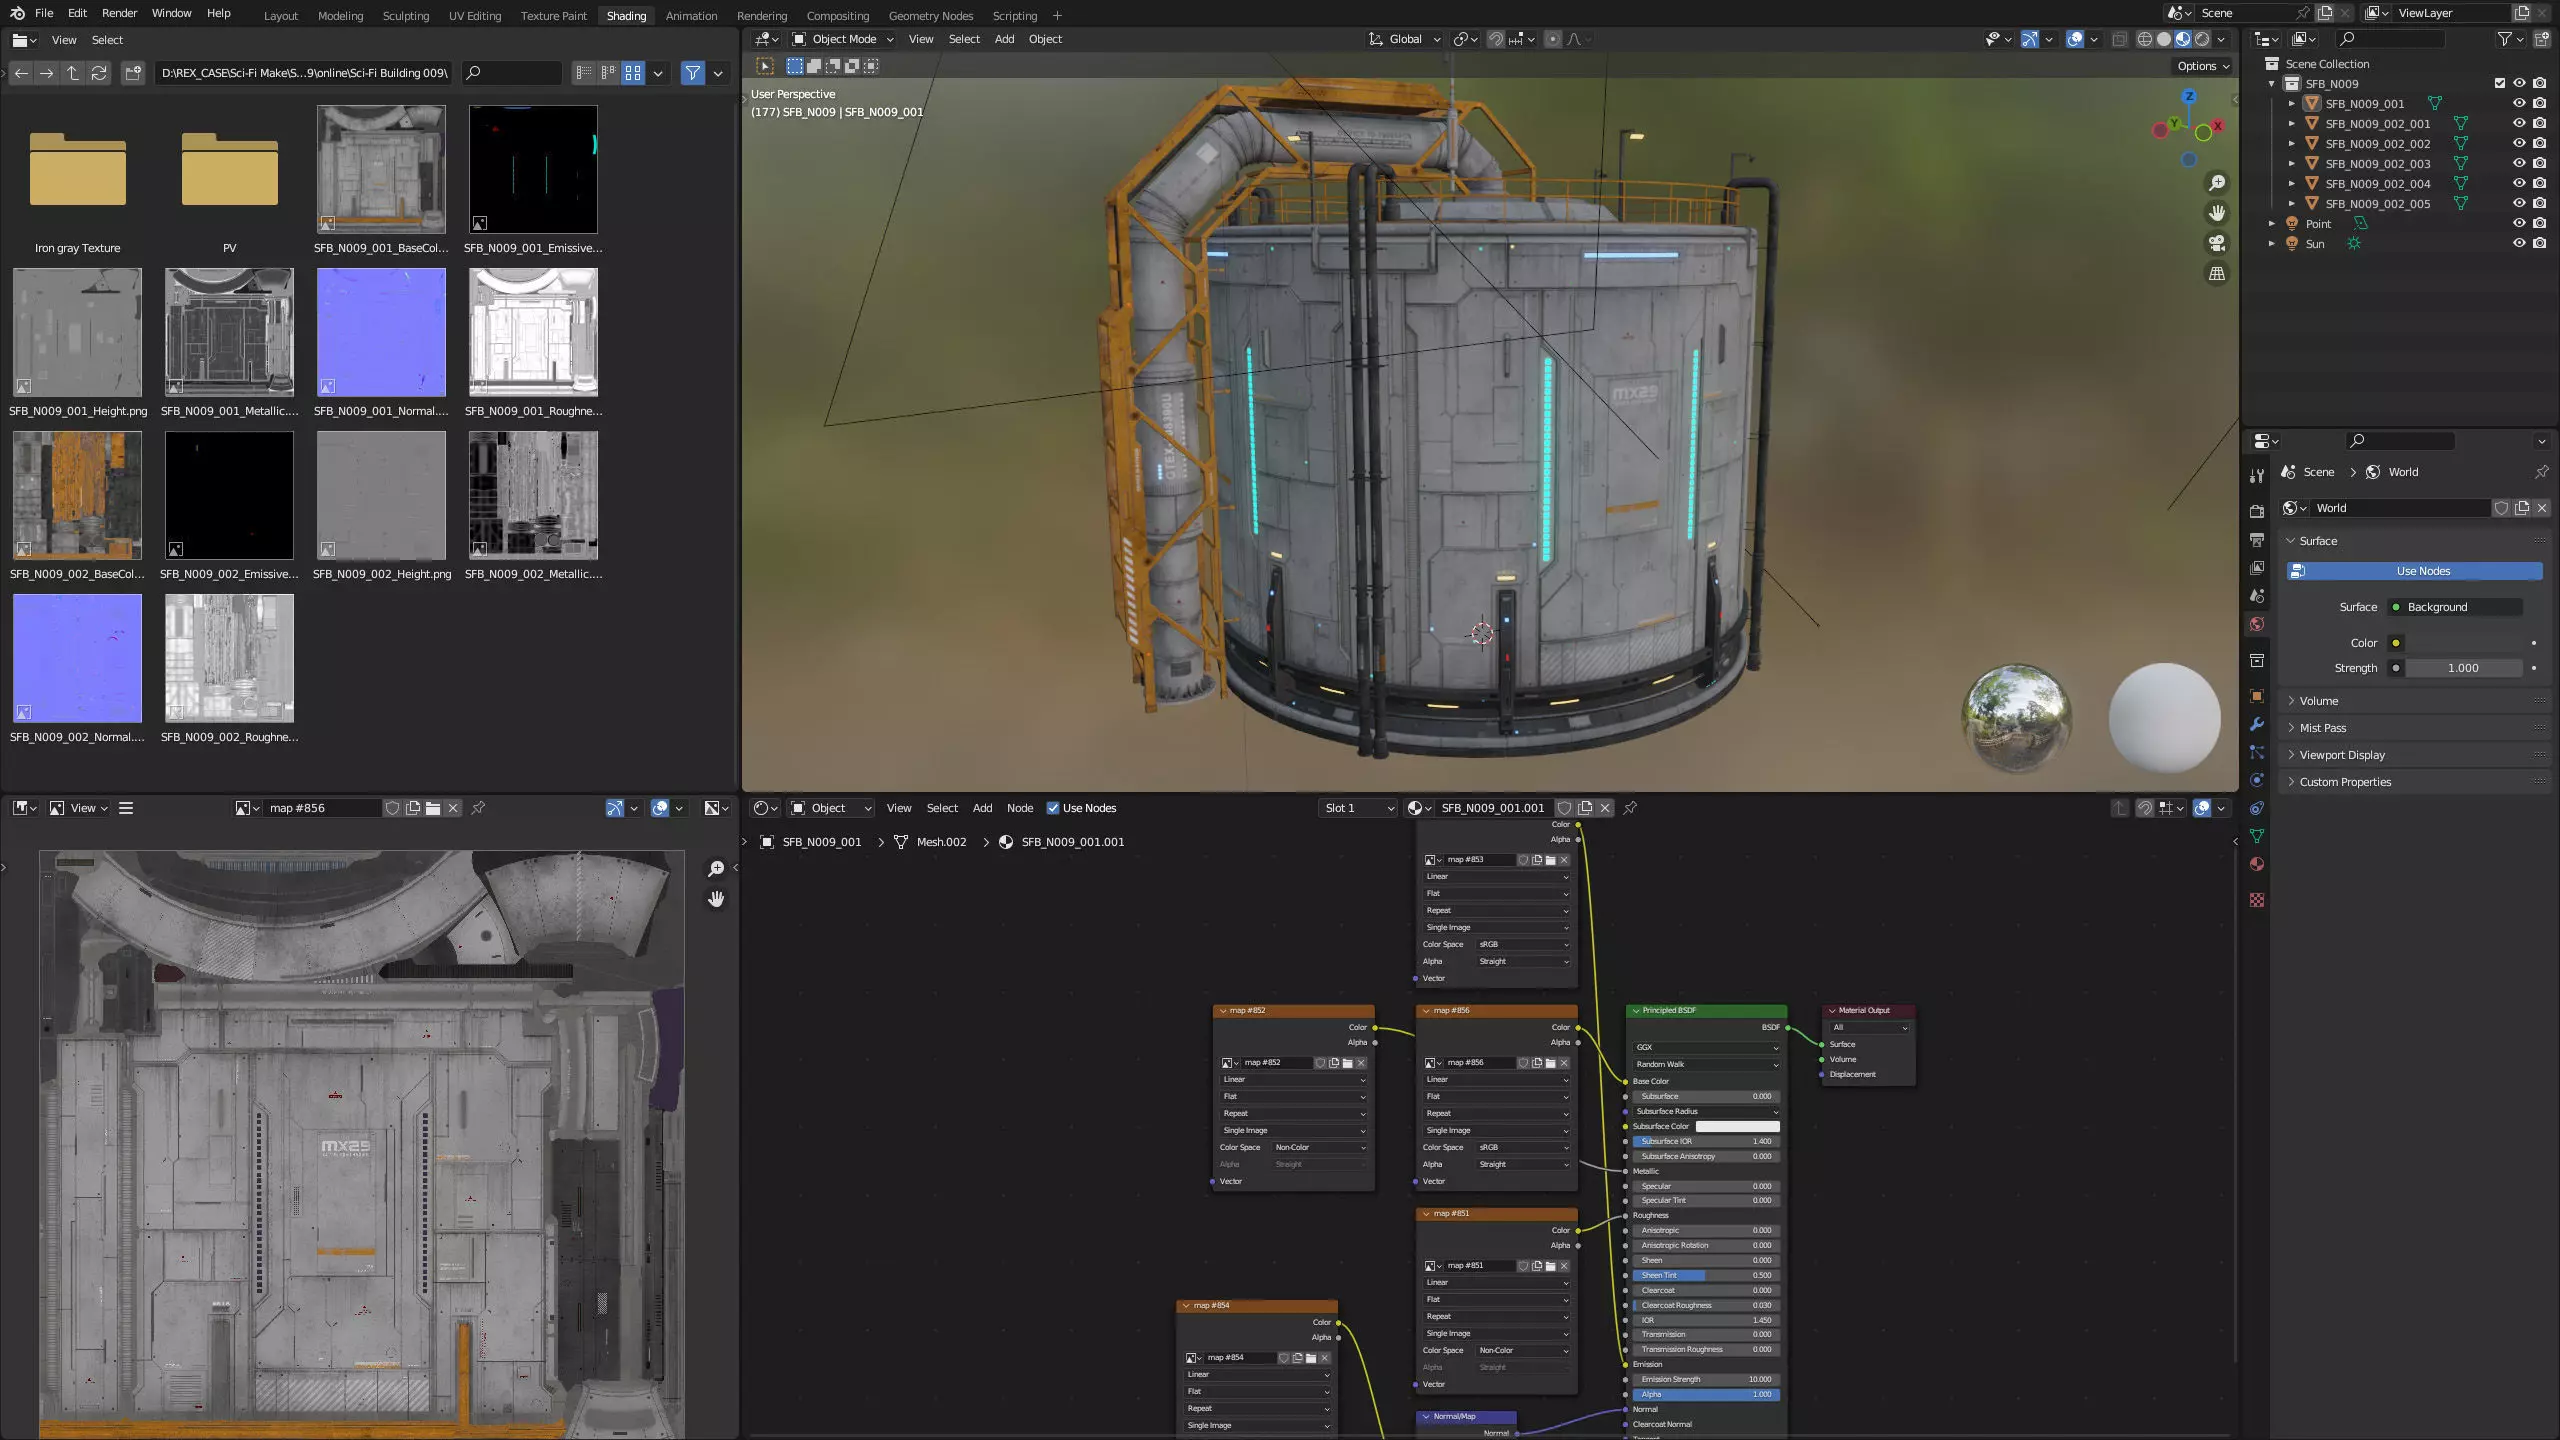Hide the Sun light with eye icon
Image resolution: width=2560 pixels, height=1440 pixels.
point(2519,243)
